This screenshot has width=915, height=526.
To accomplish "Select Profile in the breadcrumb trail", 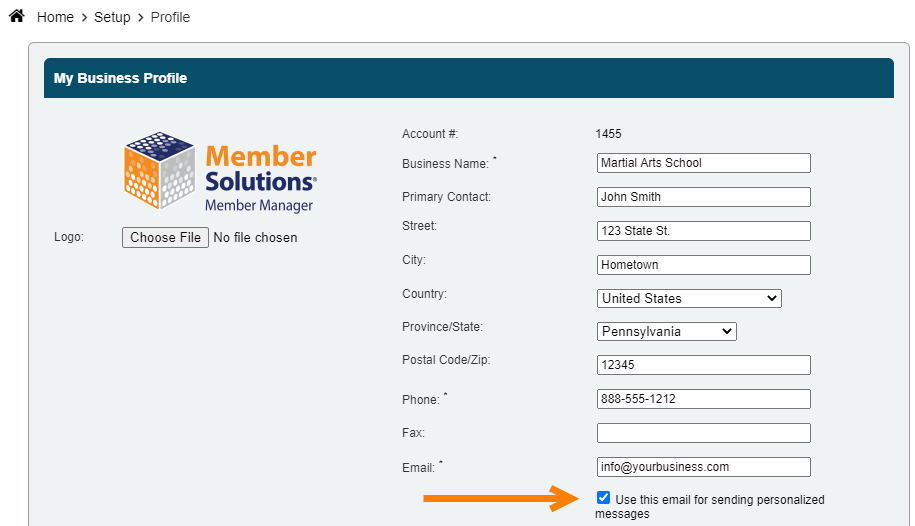I will 170,17.
